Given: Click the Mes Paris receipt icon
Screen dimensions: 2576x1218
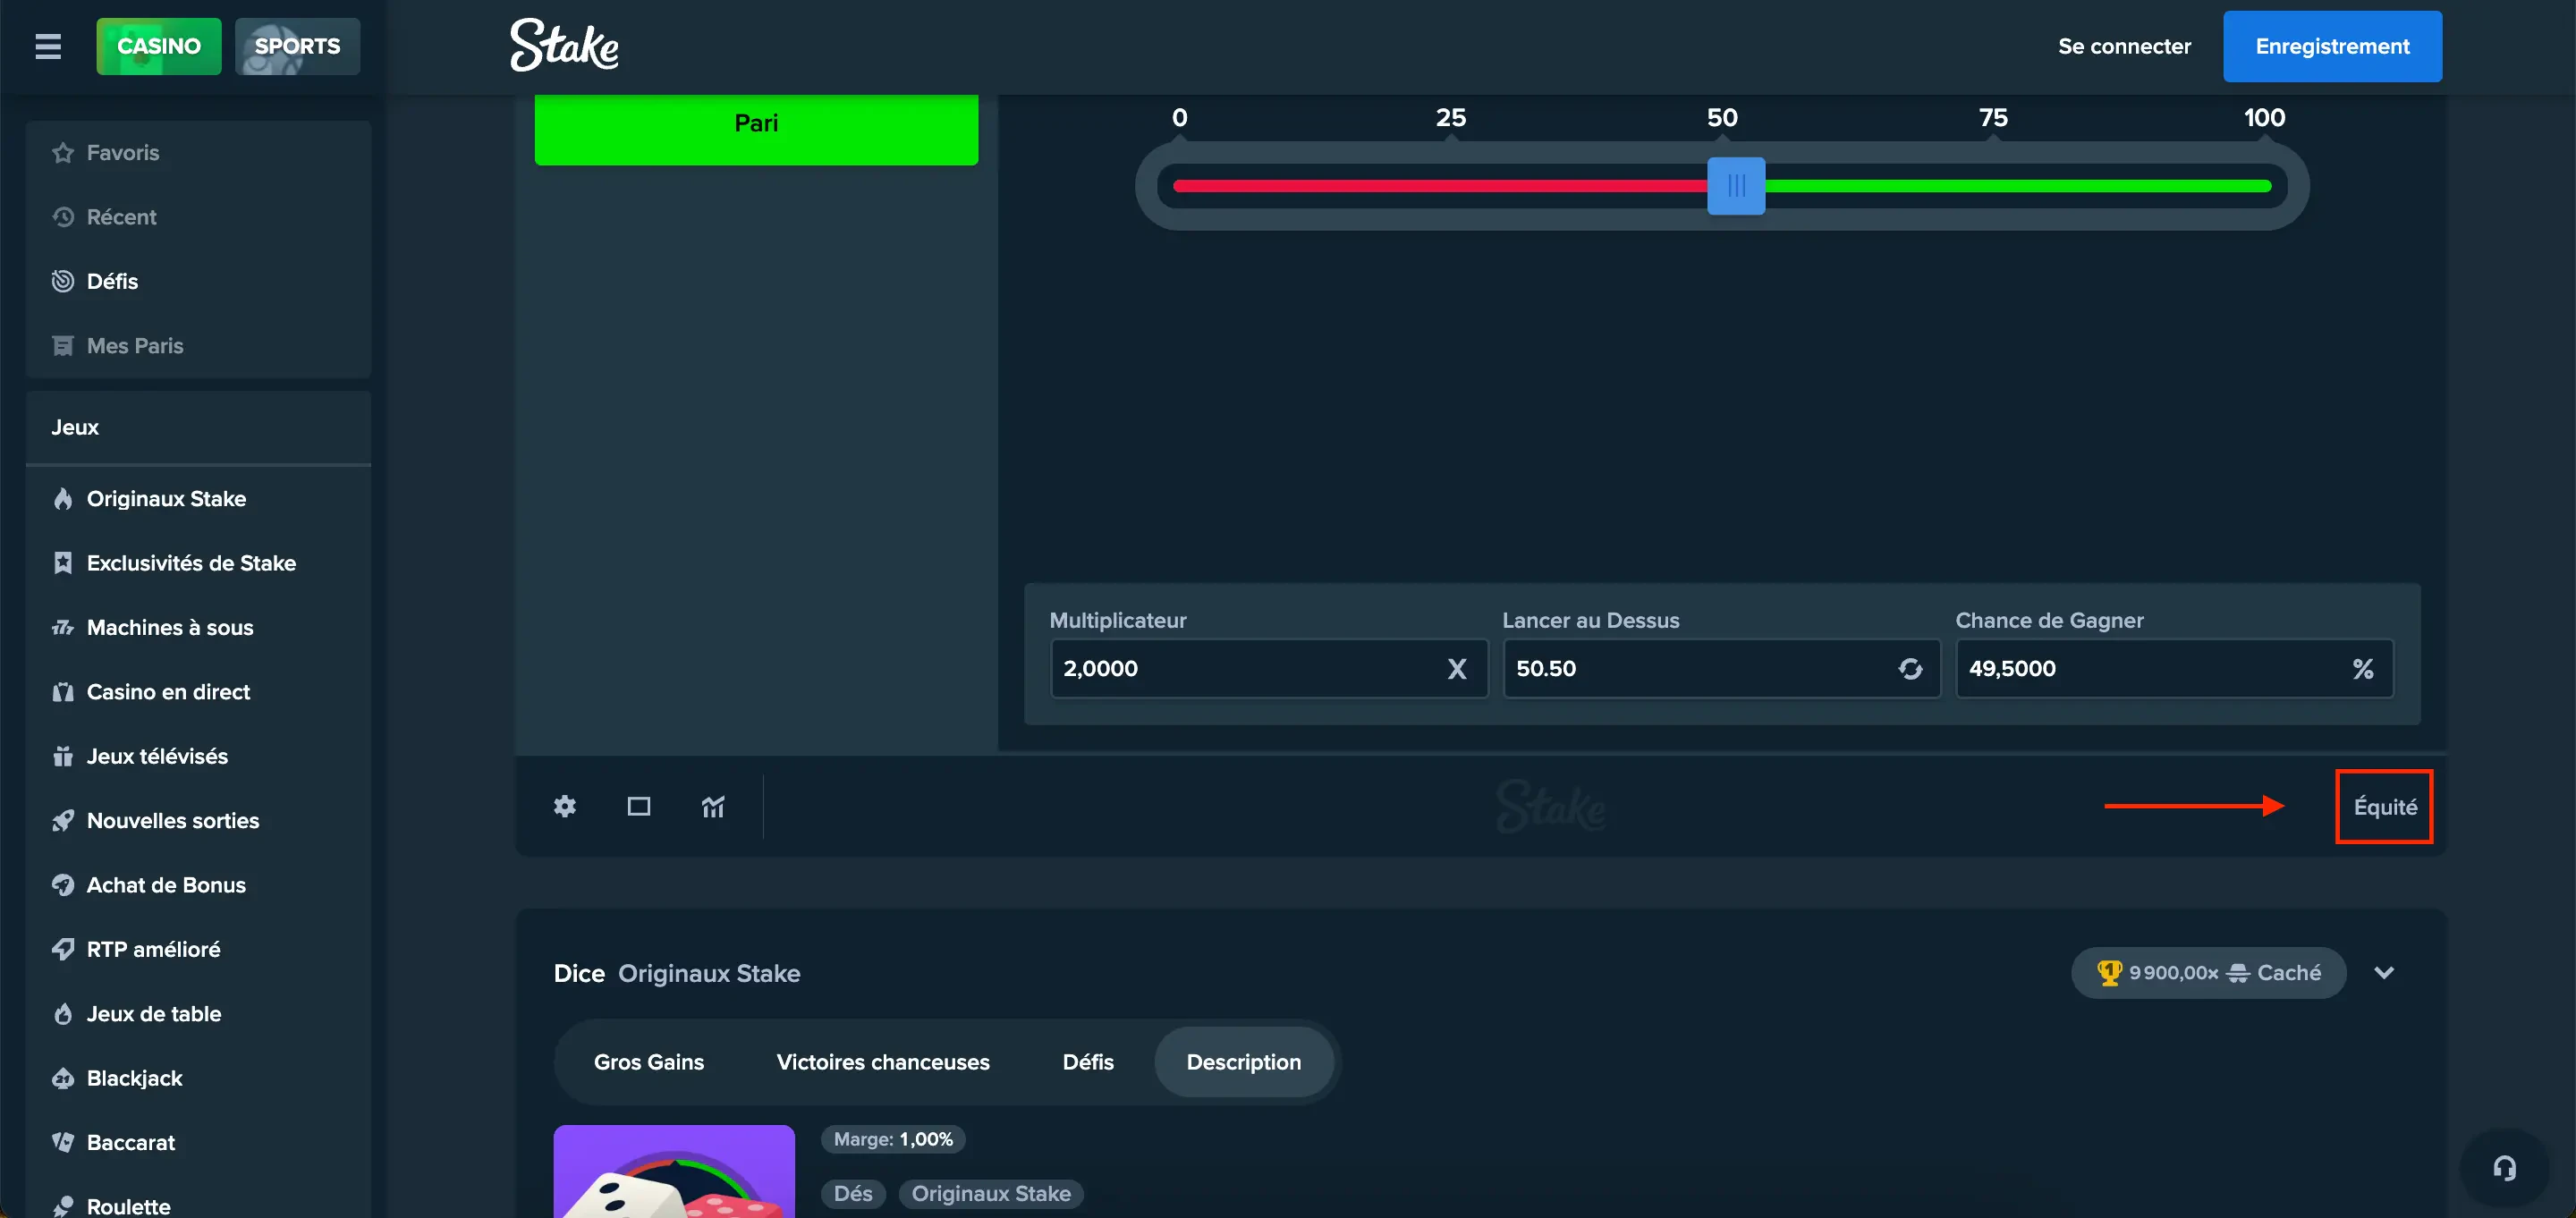Looking at the screenshot, I should pos(63,346).
